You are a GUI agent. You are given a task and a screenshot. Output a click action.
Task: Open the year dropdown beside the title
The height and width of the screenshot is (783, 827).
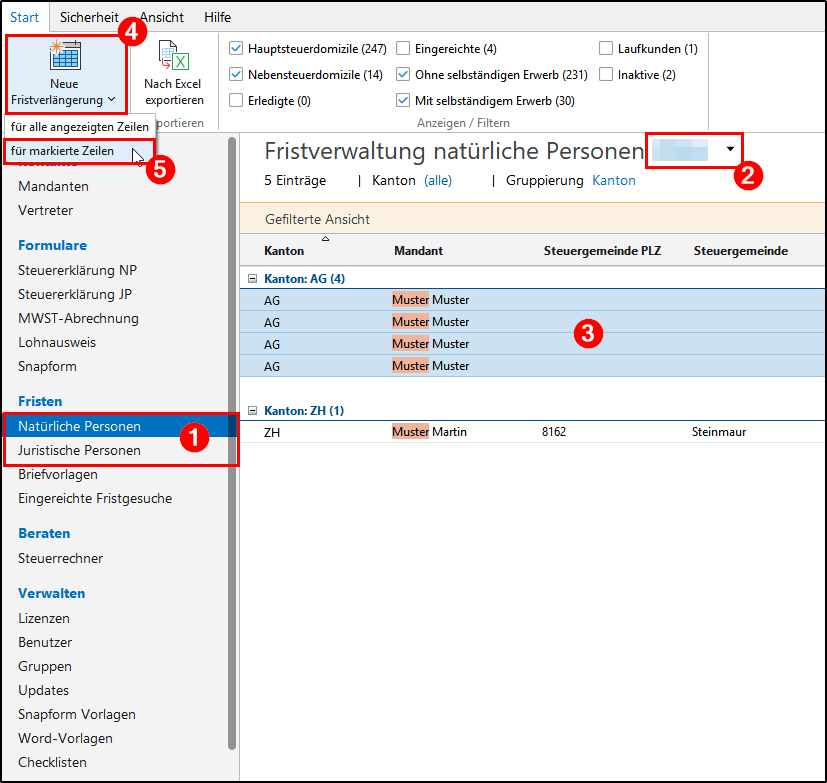point(730,149)
